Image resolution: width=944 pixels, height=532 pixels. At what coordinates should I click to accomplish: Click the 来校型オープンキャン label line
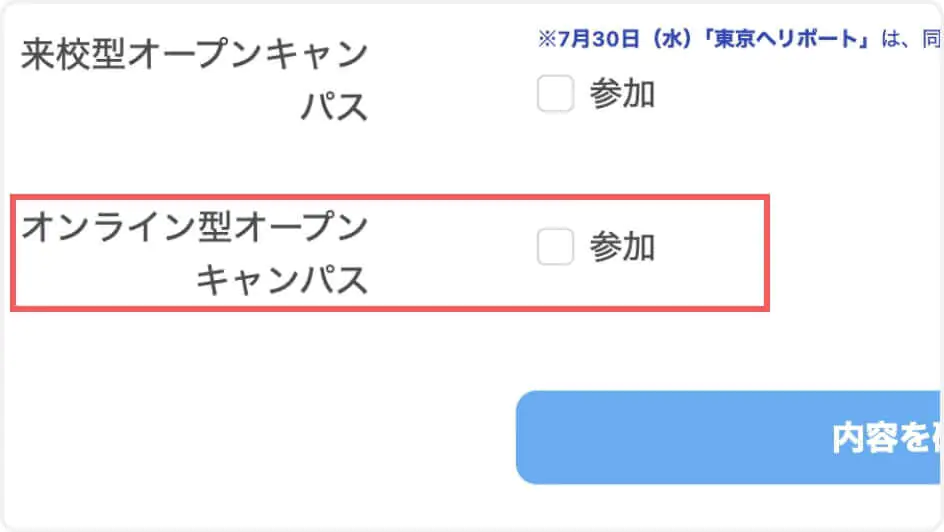[x=195, y=54]
